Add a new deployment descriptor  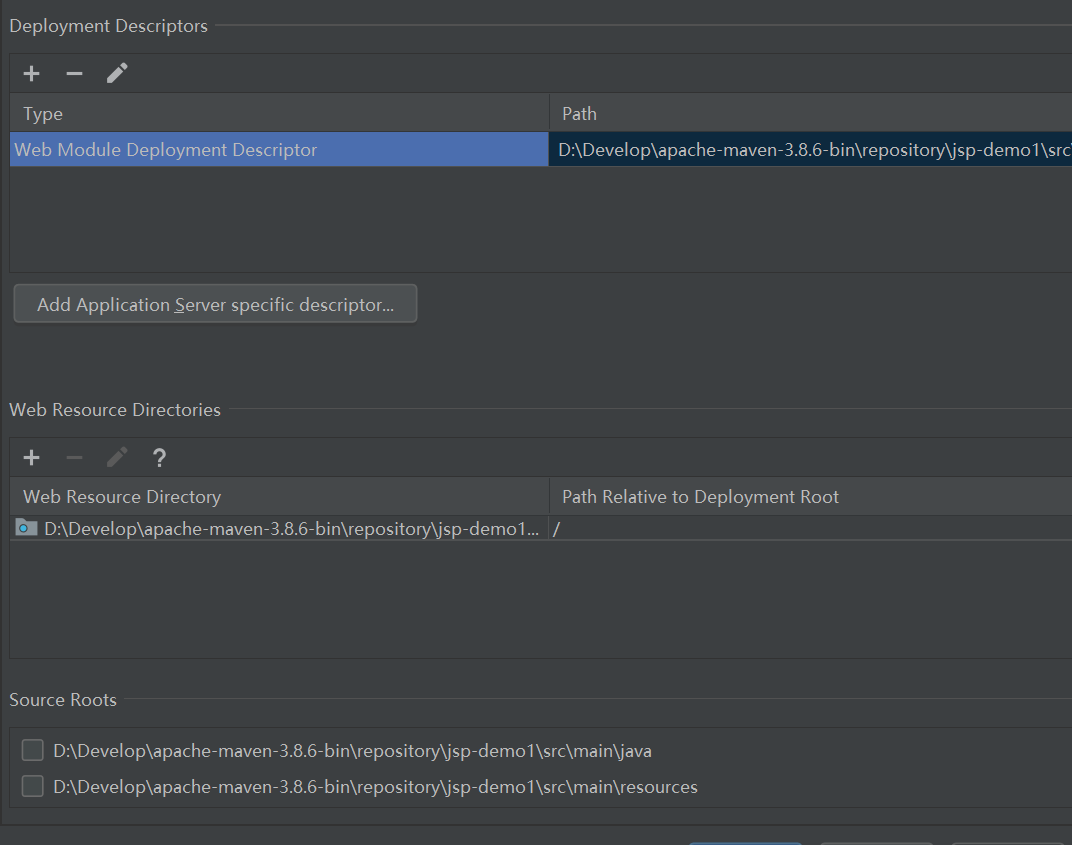[32, 74]
